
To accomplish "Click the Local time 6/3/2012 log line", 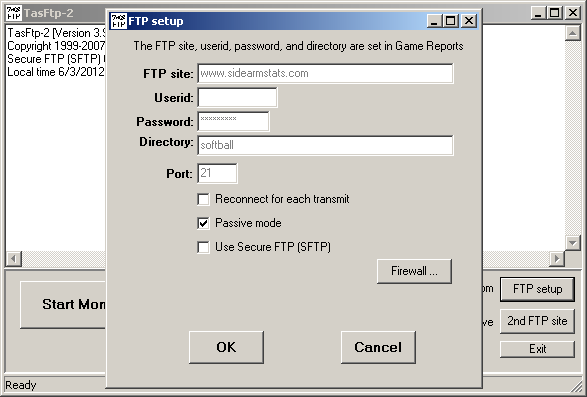I will [x=56, y=72].
